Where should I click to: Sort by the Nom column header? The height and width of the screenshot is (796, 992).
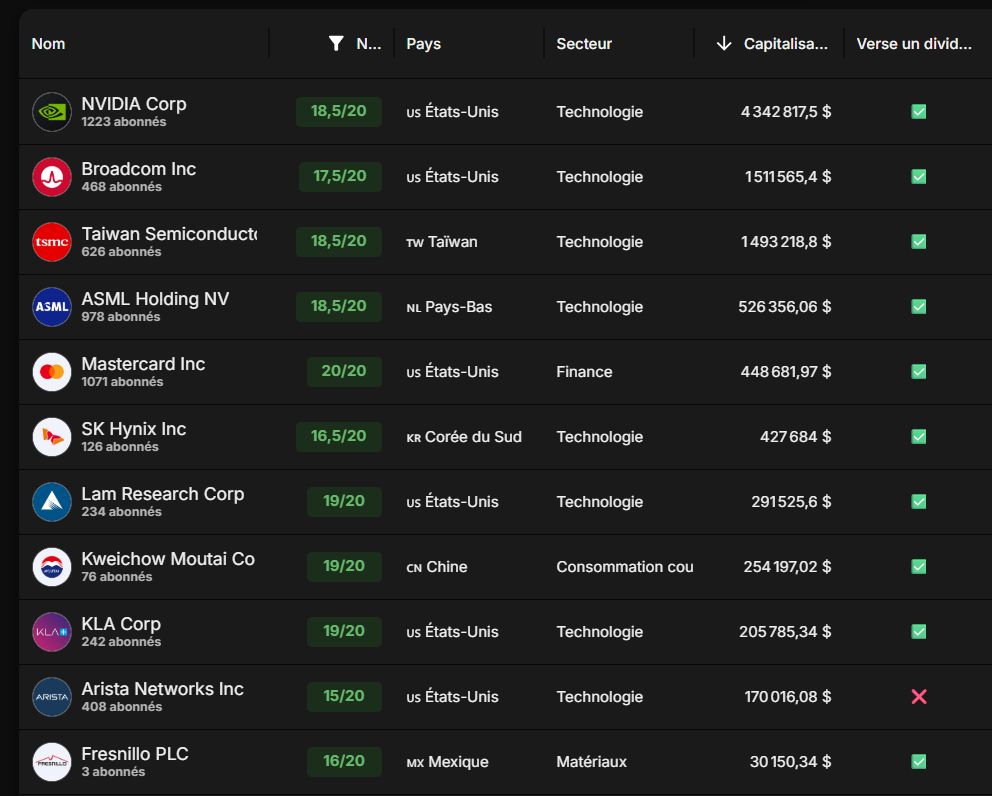(x=48, y=44)
